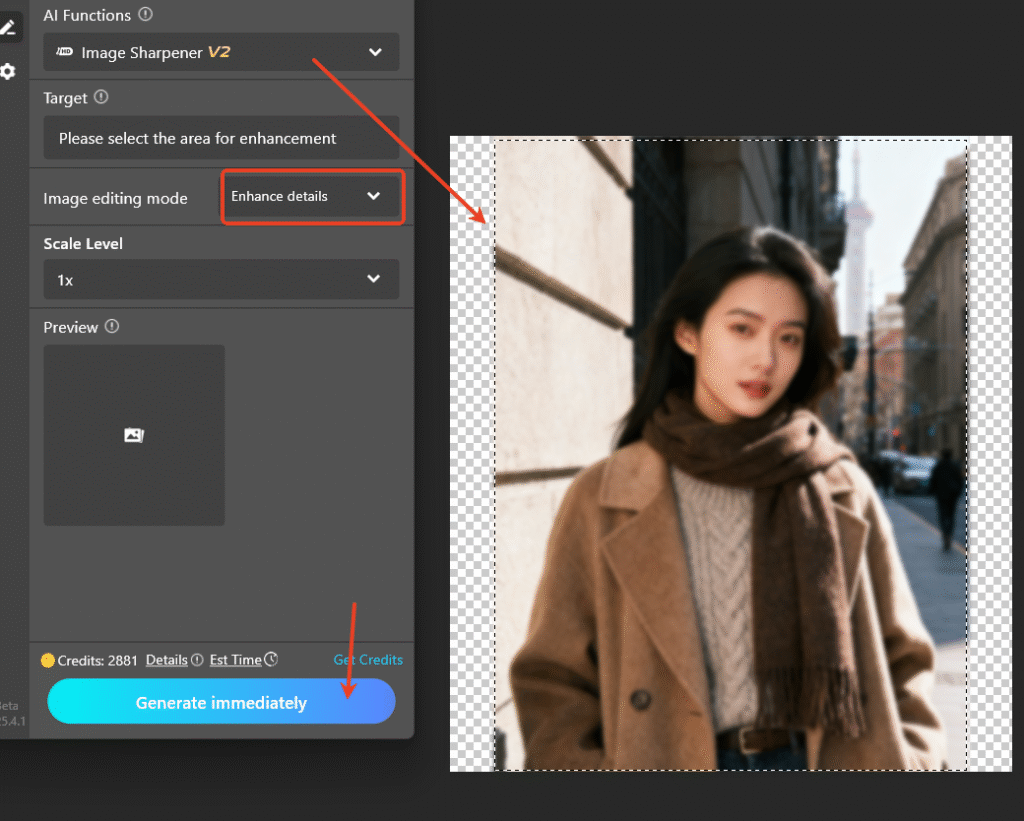Viewport: 1024px width, 821px height.
Task: Click the image placeholder icon in Preview
Action: [133, 435]
